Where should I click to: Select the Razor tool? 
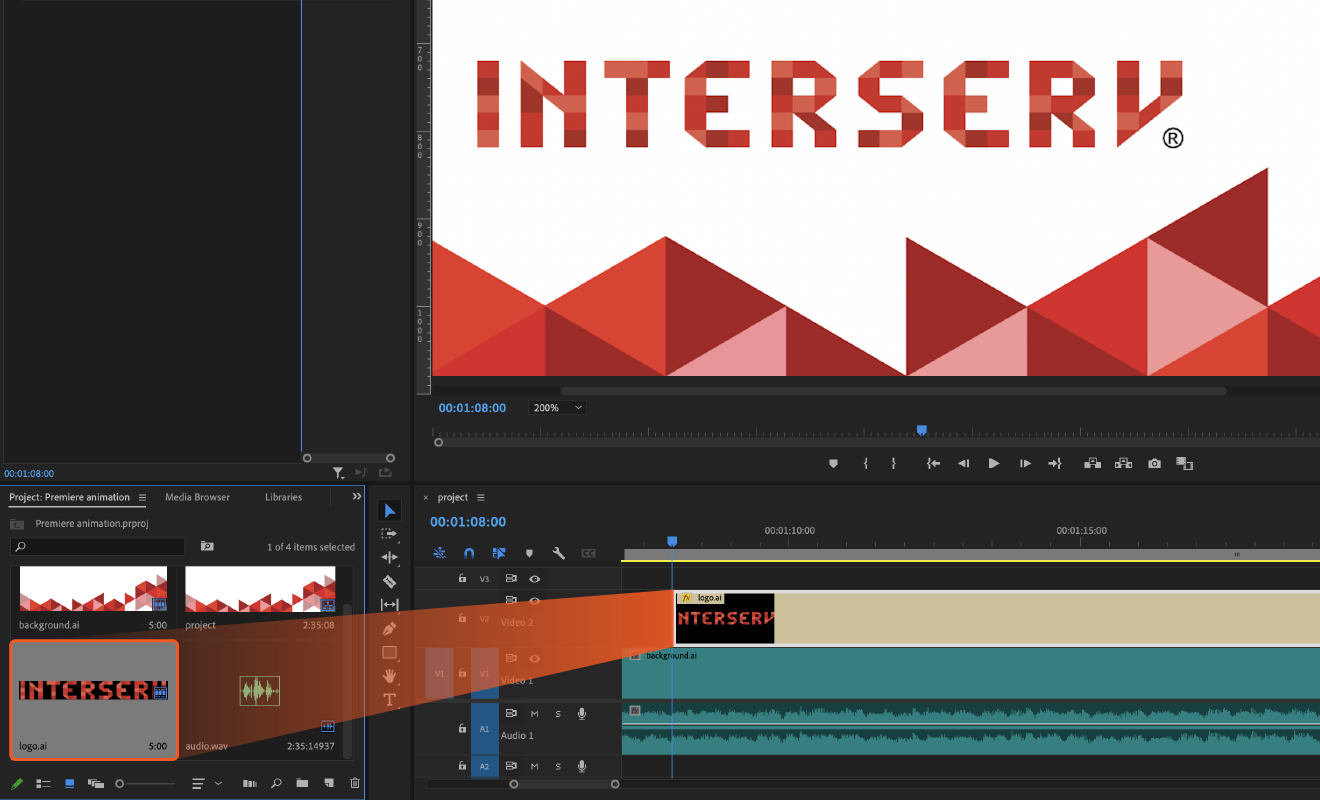(390, 581)
